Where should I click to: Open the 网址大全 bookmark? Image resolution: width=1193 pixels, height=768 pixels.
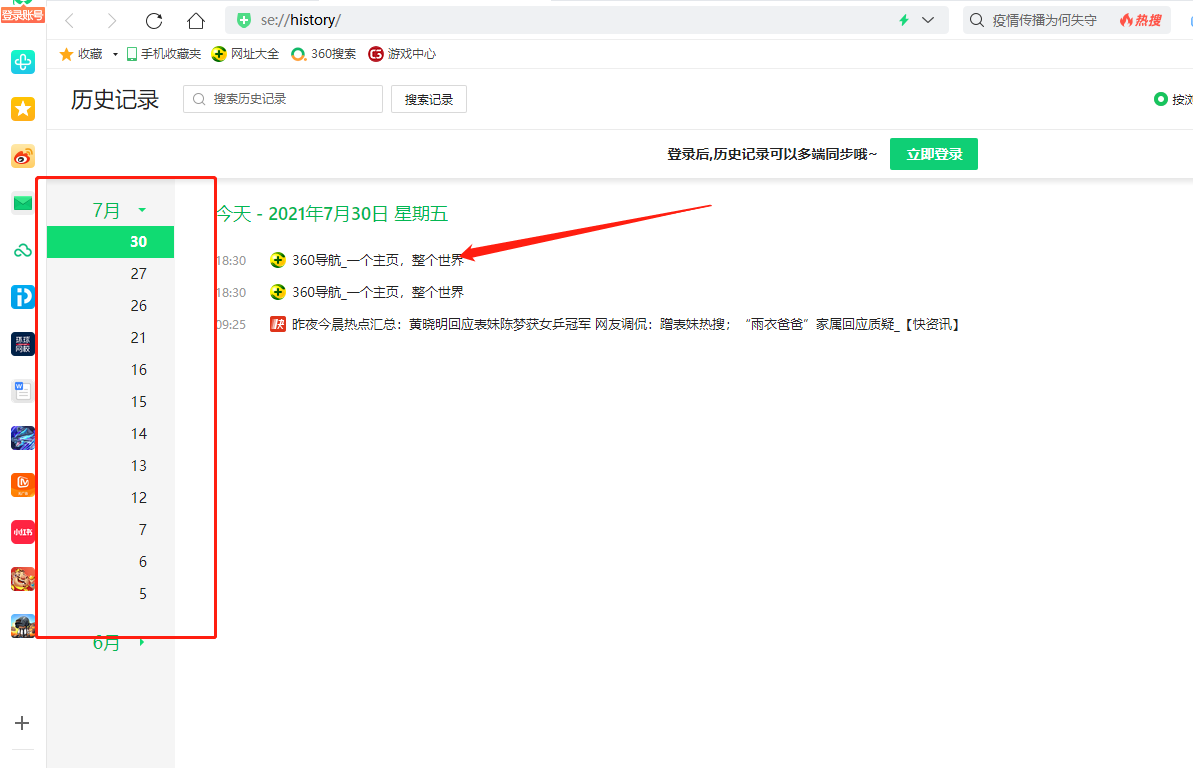(246, 54)
